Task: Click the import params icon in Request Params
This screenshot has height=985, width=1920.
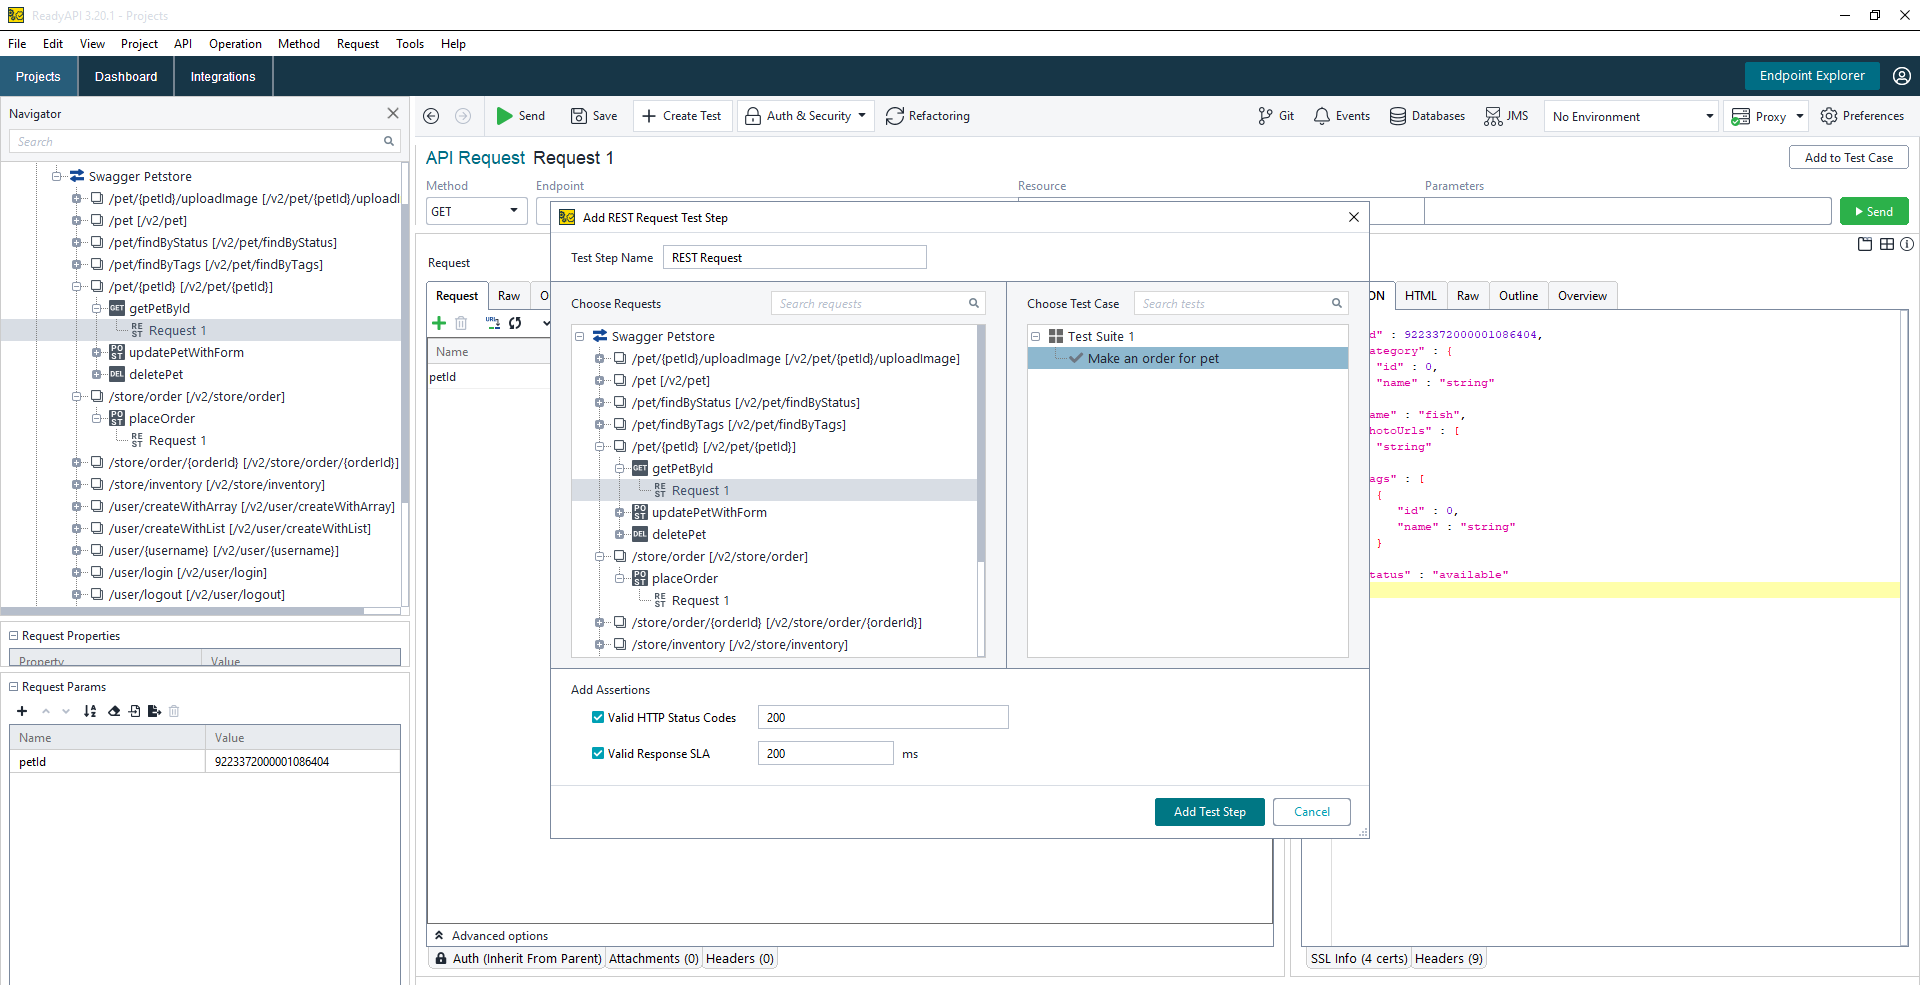Action: [x=134, y=711]
